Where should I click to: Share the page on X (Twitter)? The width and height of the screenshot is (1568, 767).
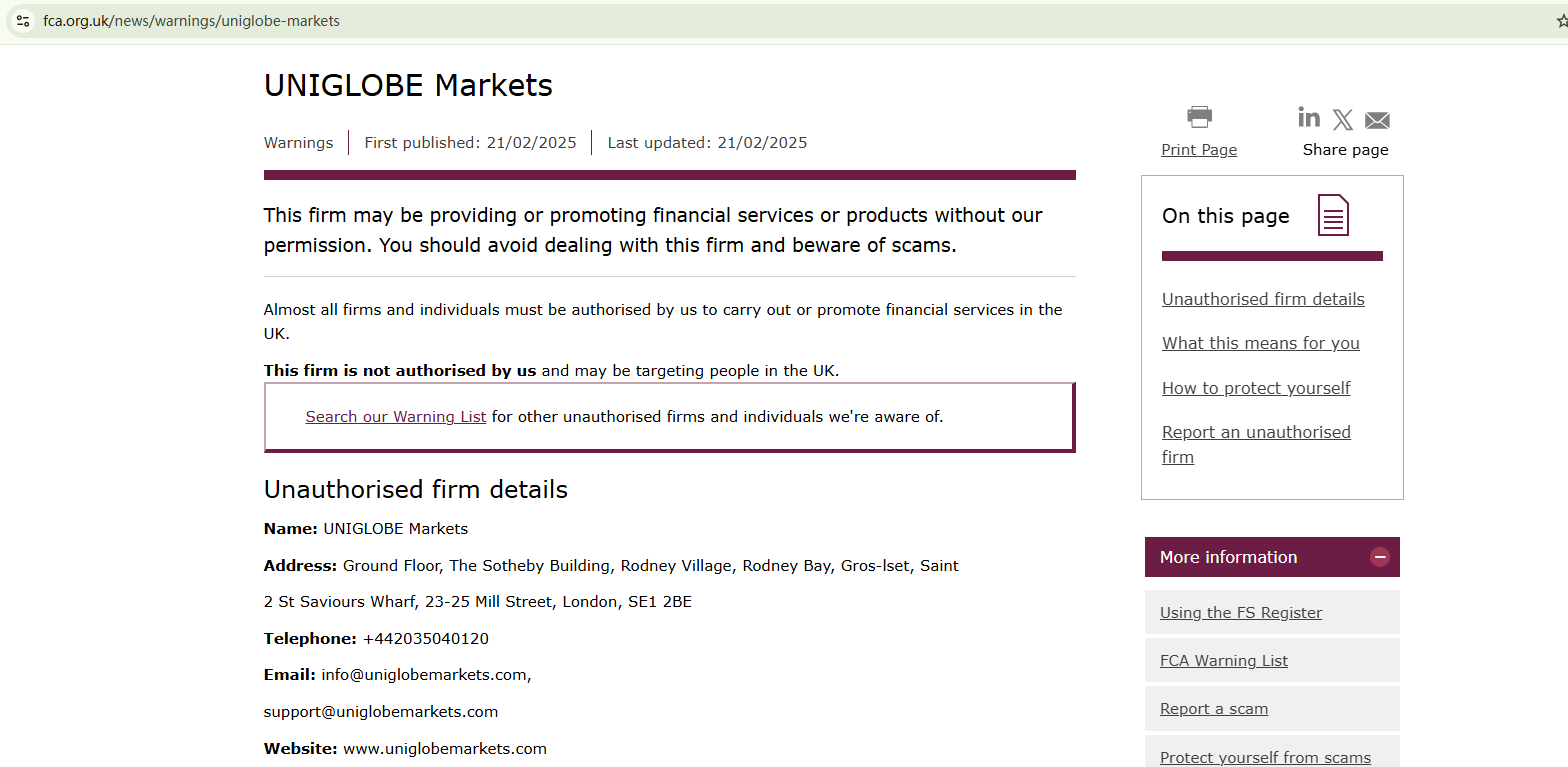(1343, 120)
